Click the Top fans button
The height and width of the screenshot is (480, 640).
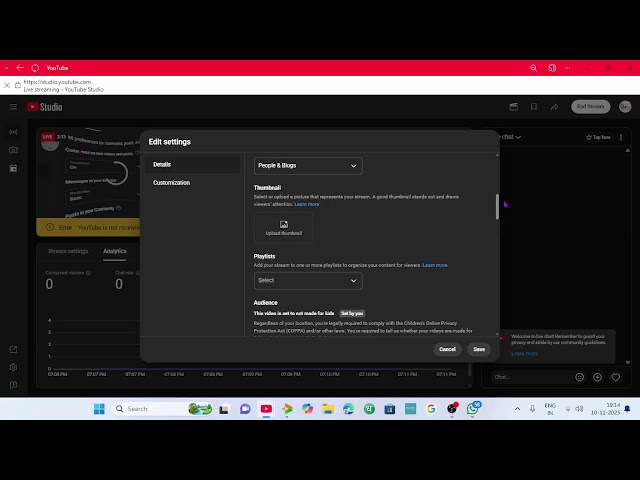coord(598,137)
